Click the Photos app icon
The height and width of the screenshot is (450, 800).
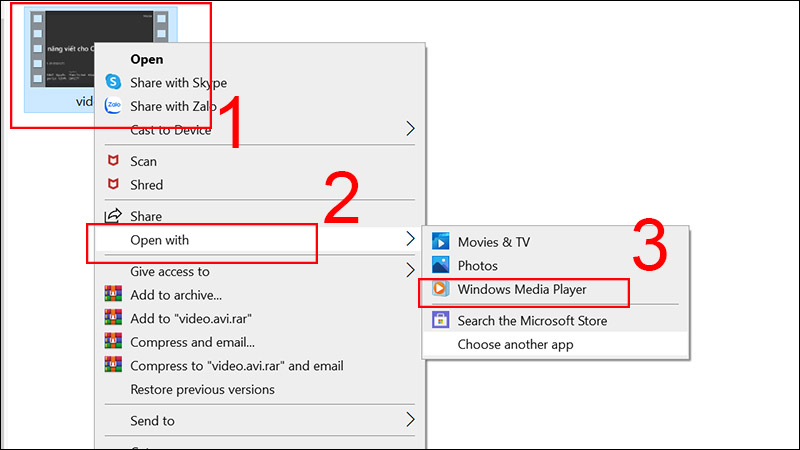click(x=440, y=265)
